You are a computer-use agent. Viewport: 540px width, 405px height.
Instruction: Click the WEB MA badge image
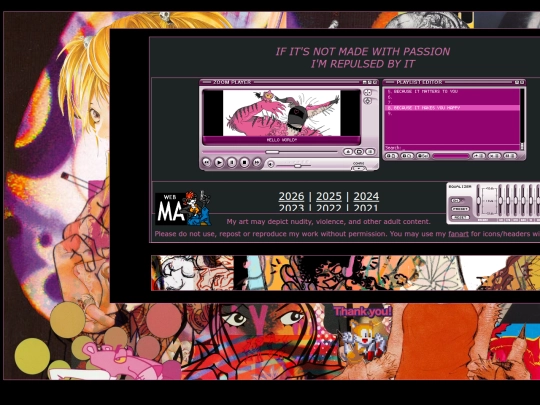pos(183,208)
